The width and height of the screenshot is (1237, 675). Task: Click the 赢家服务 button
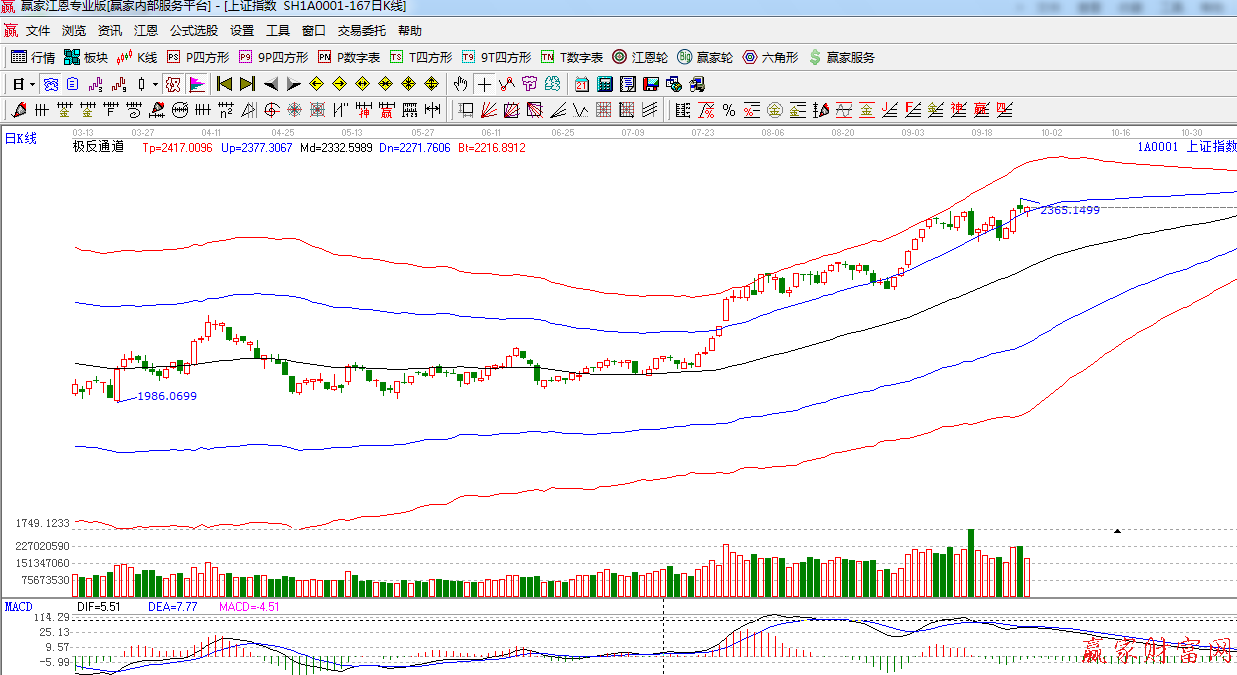841,57
